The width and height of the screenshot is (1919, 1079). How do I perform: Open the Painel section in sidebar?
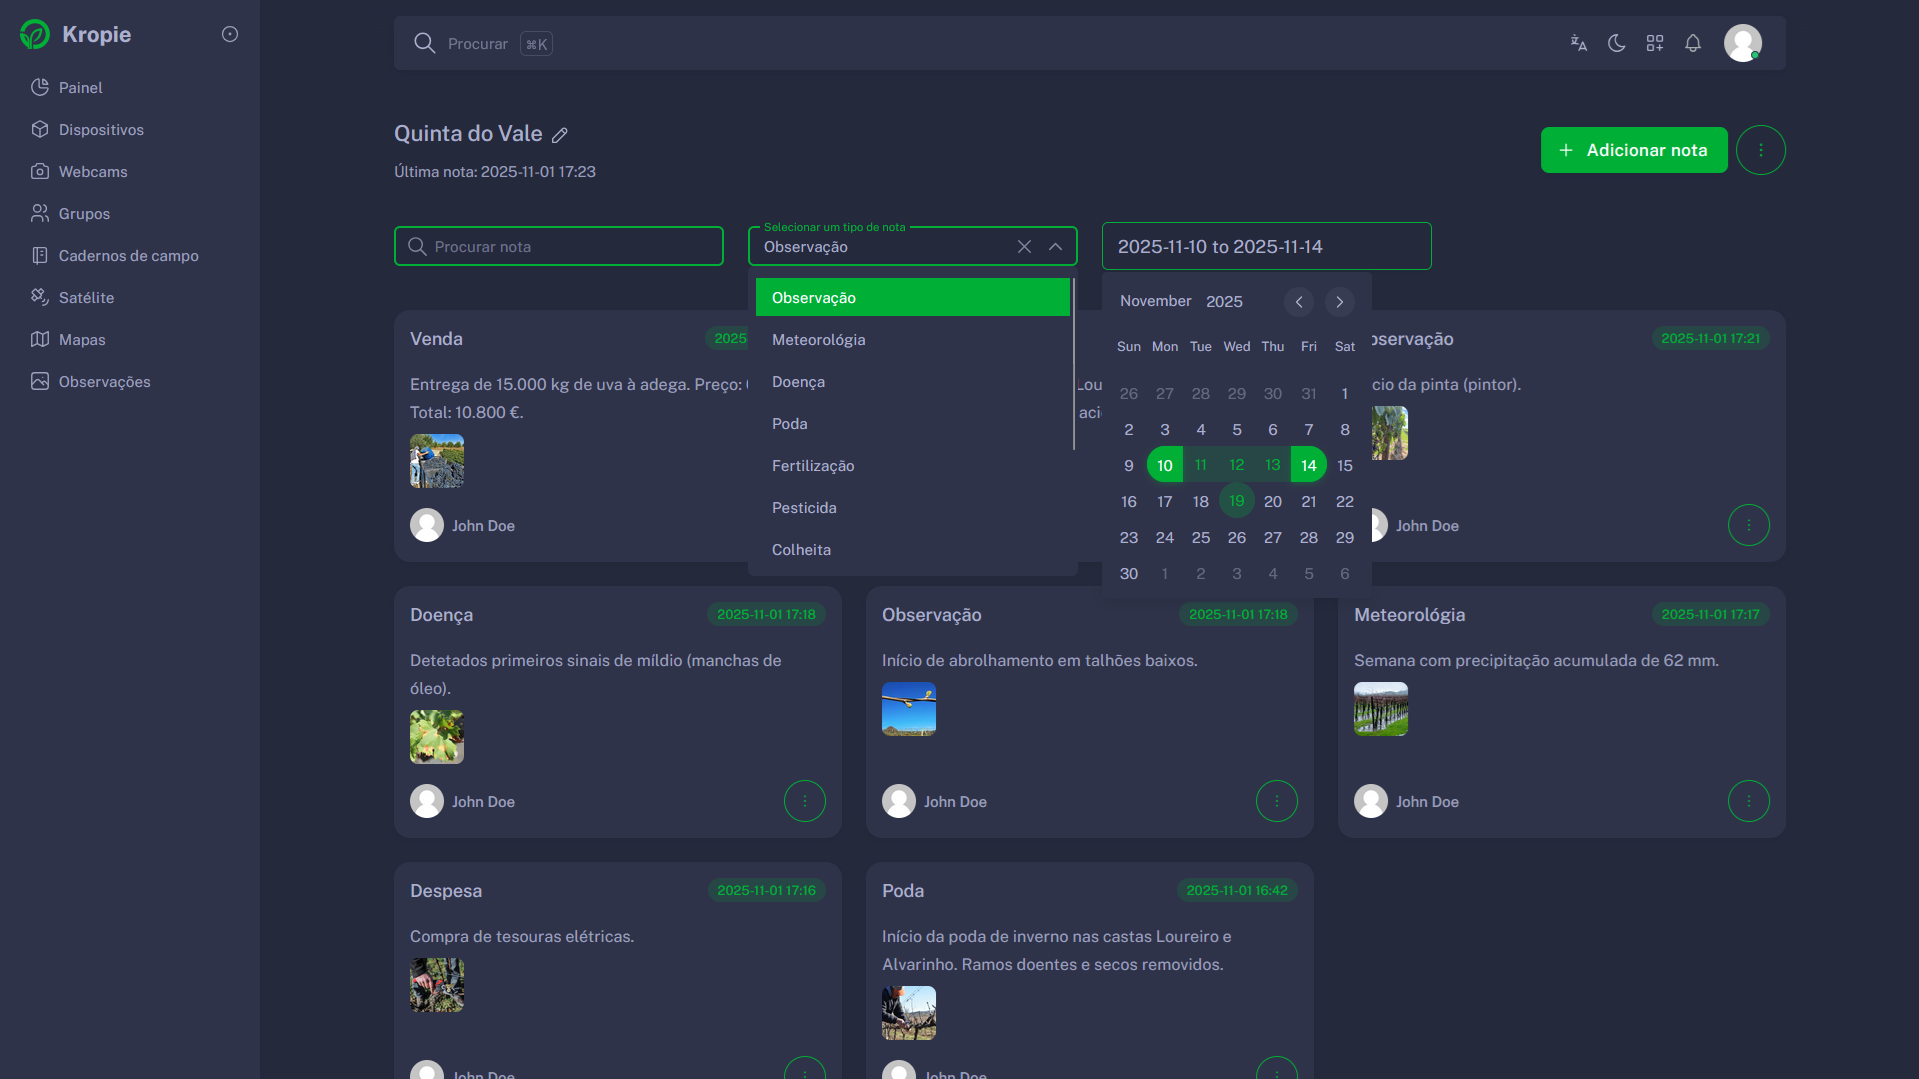point(80,87)
